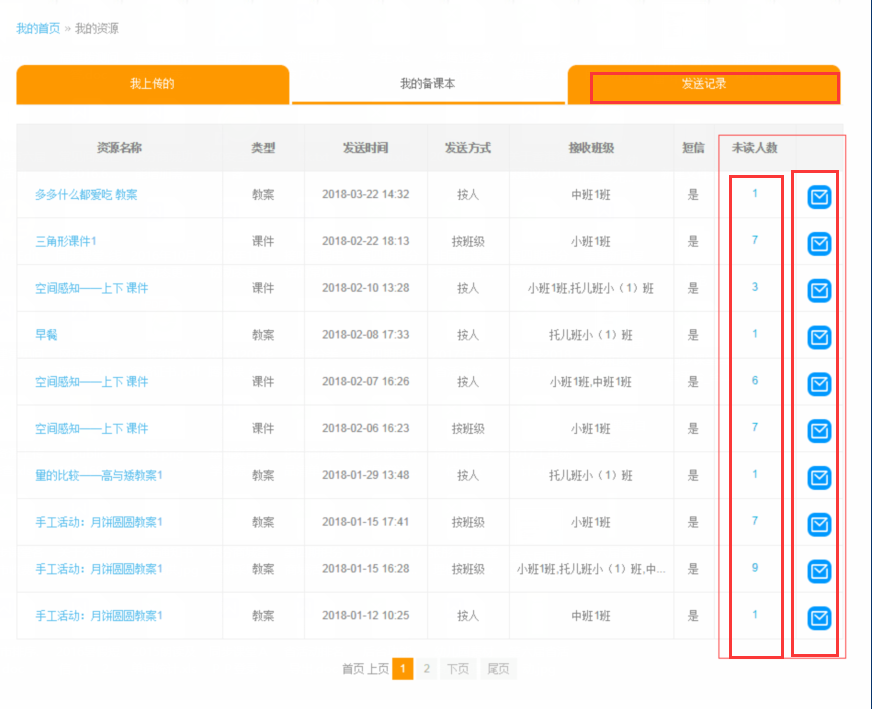Click mail icon for 多多什么都爱吃 教案 row
Screen dimensions: 872x709
click(819, 197)
